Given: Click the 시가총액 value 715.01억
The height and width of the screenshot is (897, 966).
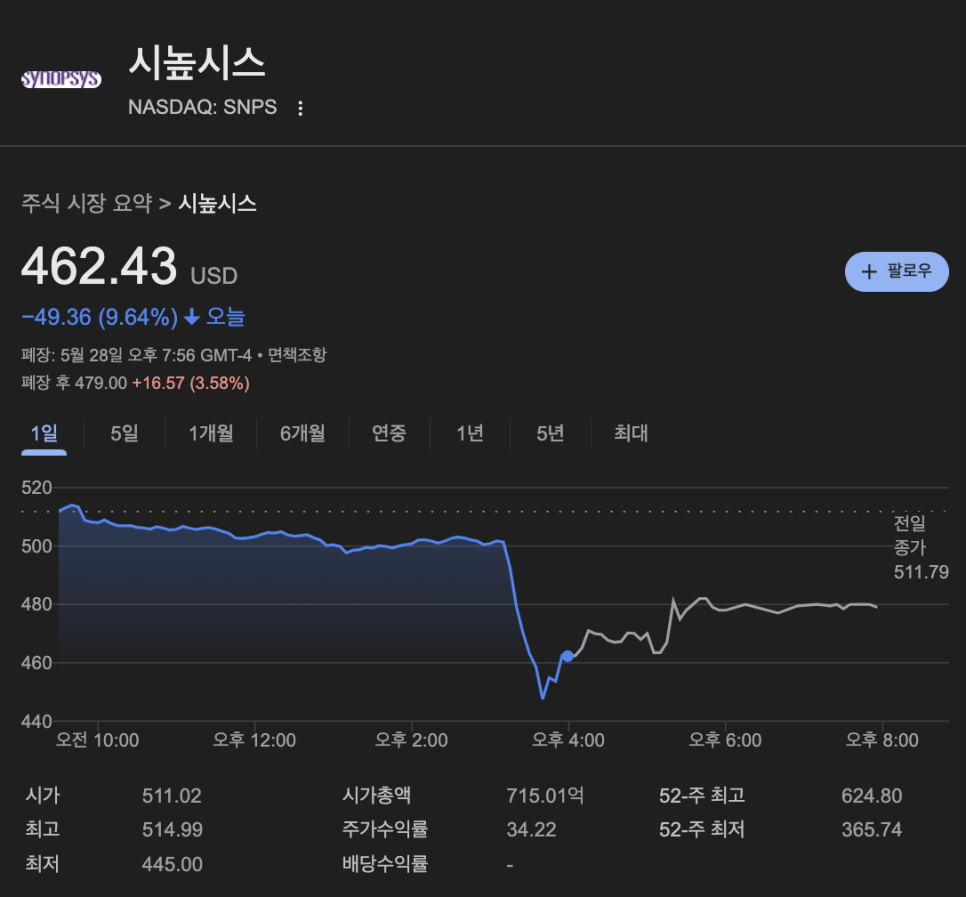Looking at the screenshot, I should 545,796.
